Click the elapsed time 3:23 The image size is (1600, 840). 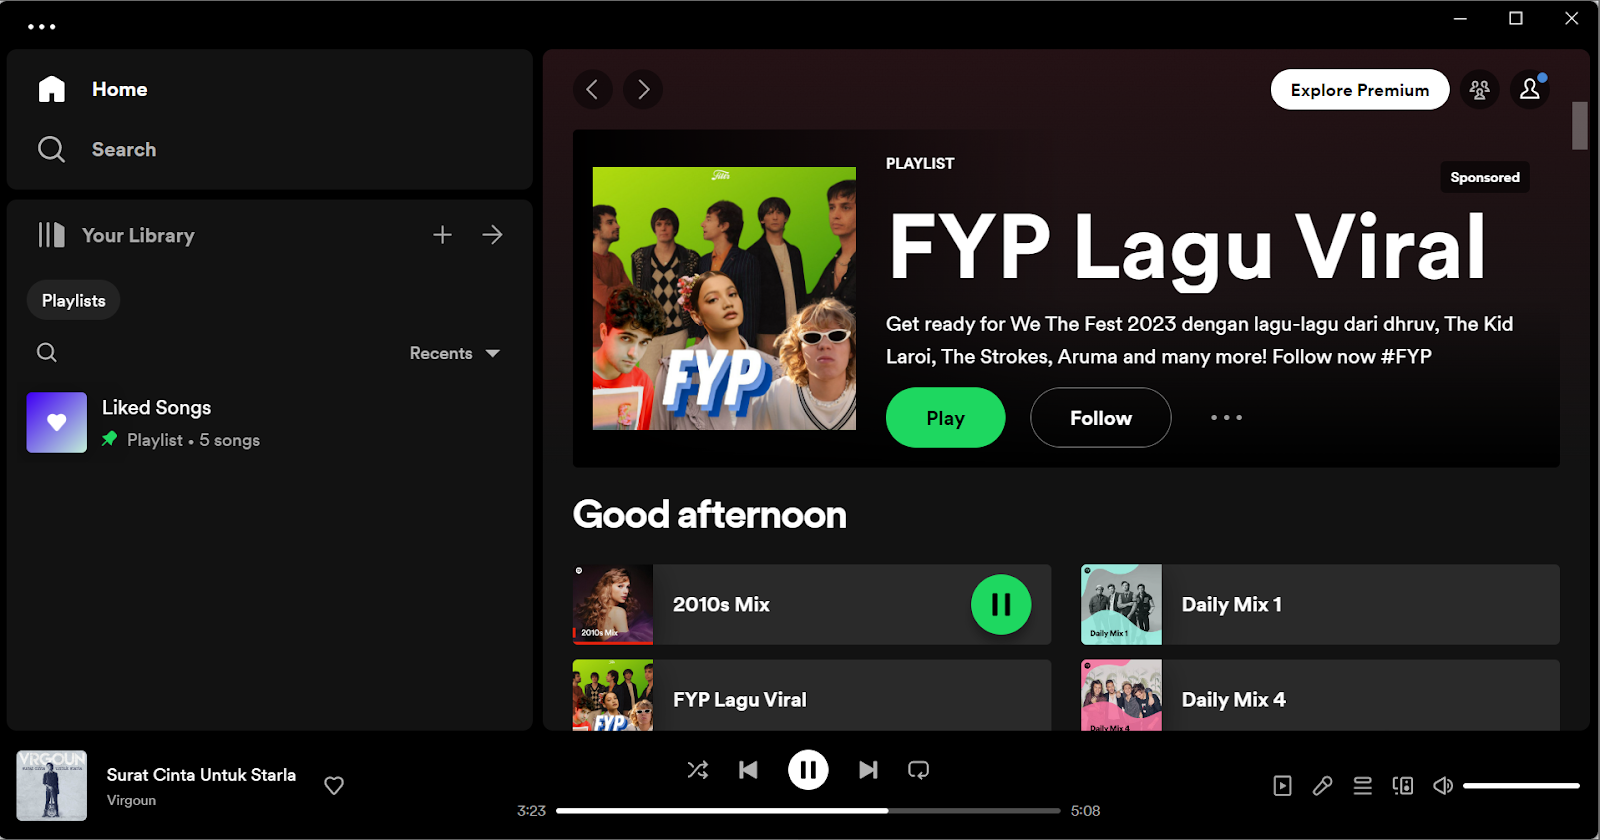tap(531, 811)
